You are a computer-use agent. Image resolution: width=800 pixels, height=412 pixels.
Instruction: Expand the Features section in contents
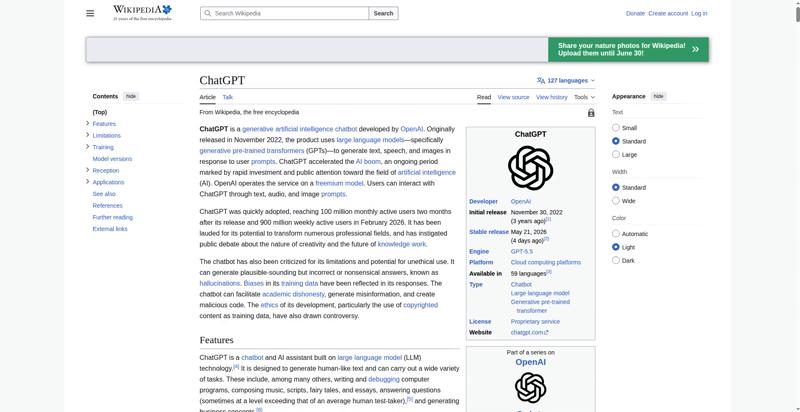click(88, 123)
